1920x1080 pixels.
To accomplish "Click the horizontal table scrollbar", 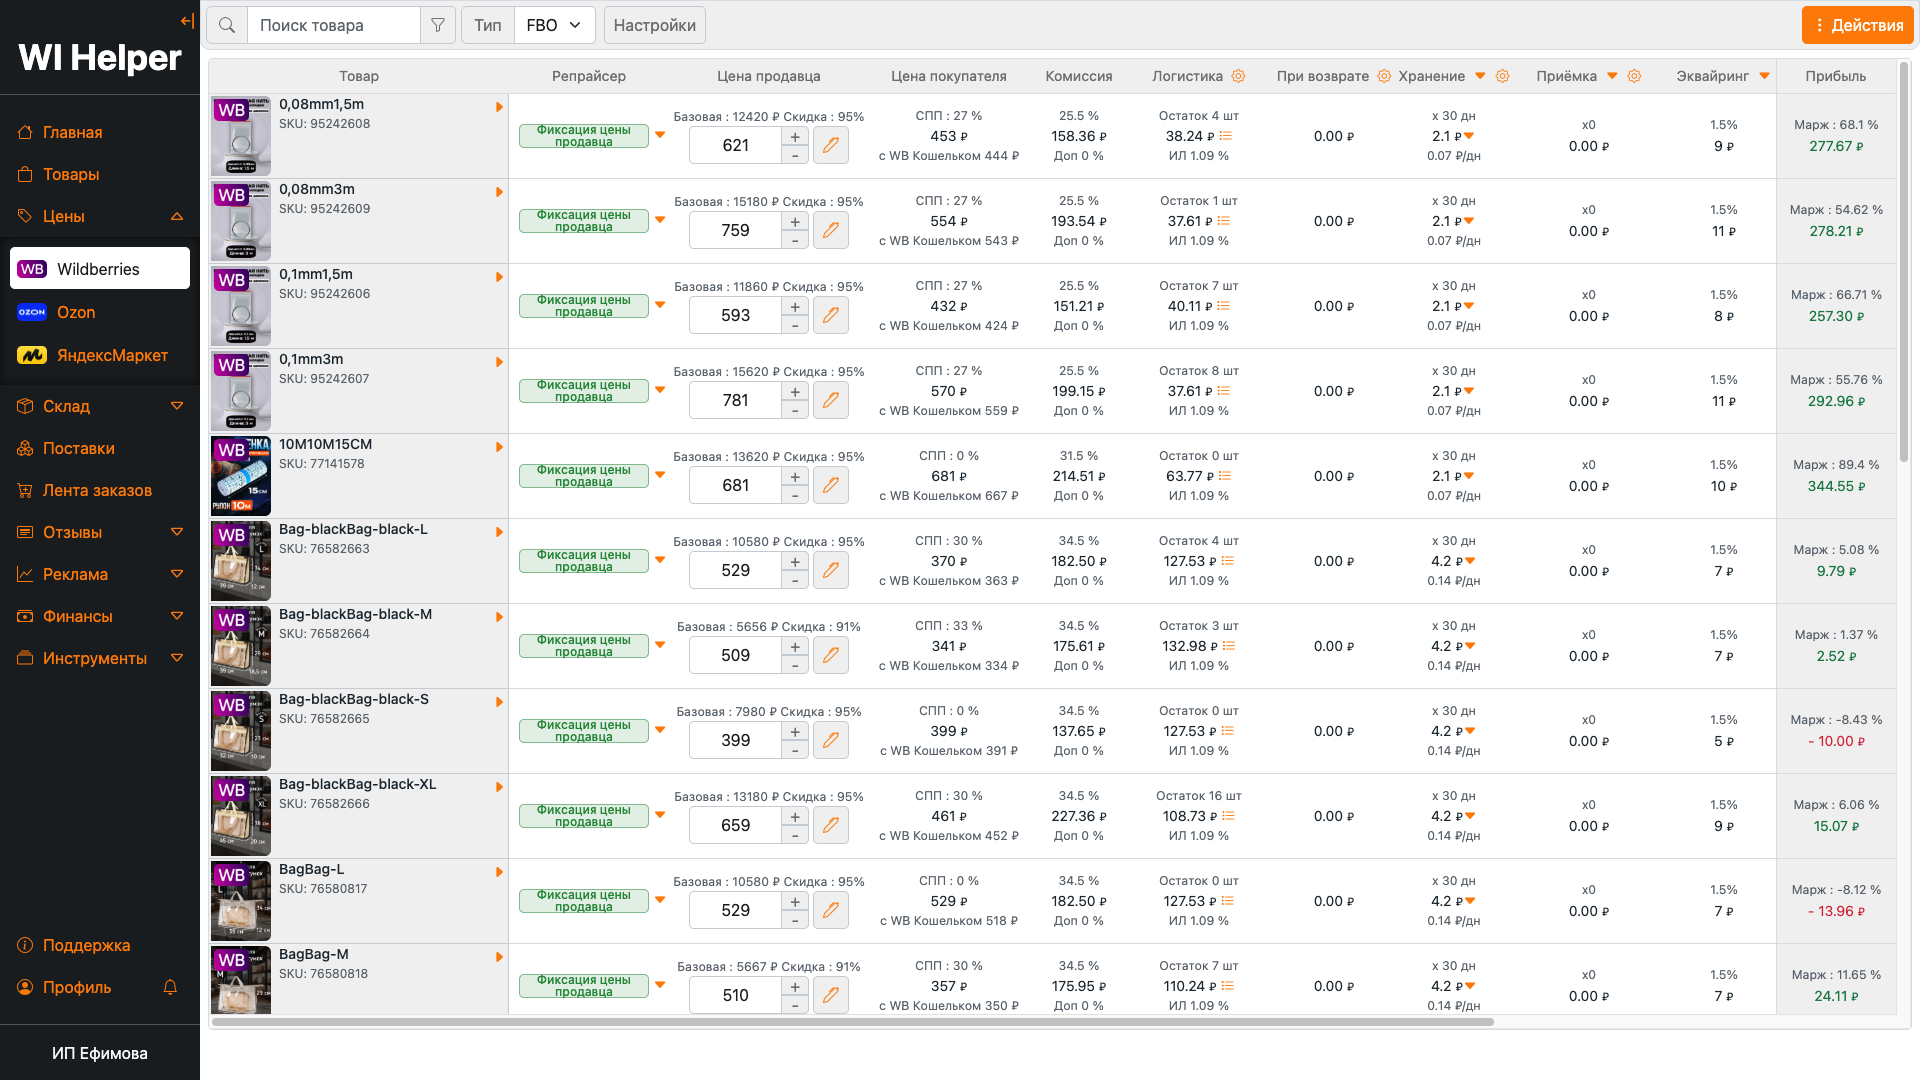I will [x=852, y=1022].
